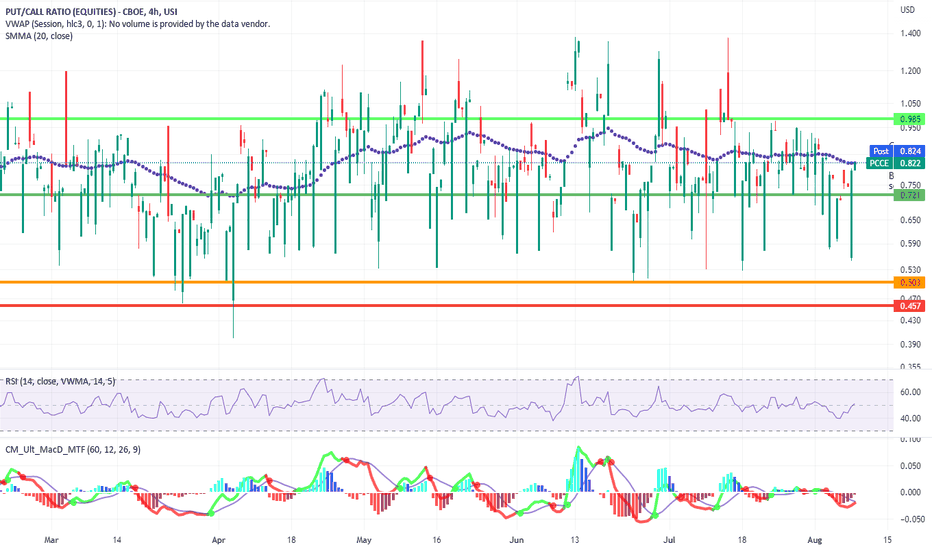Viewport: 932px width, 550px height.
Task: Click the PUT/CALL RATIO (EQUITIES) symbol title
Action: 91,11
